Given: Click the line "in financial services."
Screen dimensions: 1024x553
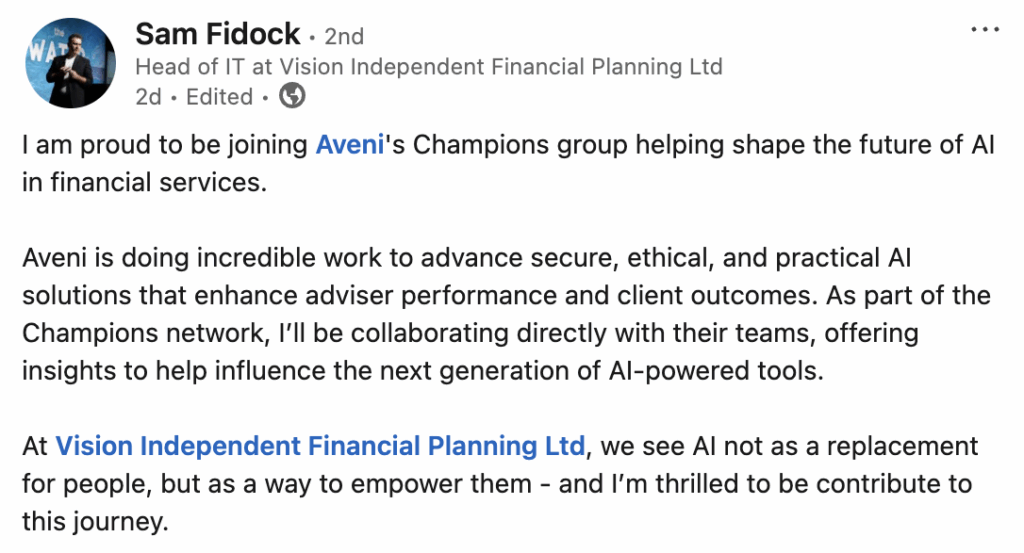Looking at the screenshot, I should pos(124,183).
